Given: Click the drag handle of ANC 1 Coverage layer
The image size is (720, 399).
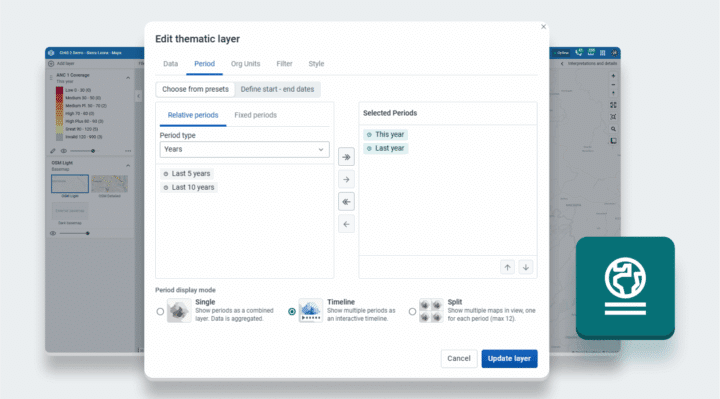Looking at the screenshot, I should [x=51, y=78].
